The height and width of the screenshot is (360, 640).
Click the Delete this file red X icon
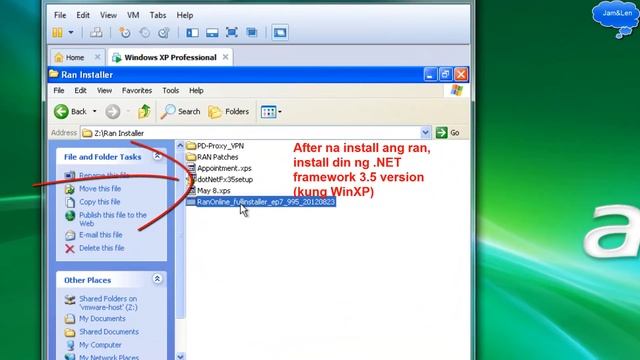coord(70,248)
